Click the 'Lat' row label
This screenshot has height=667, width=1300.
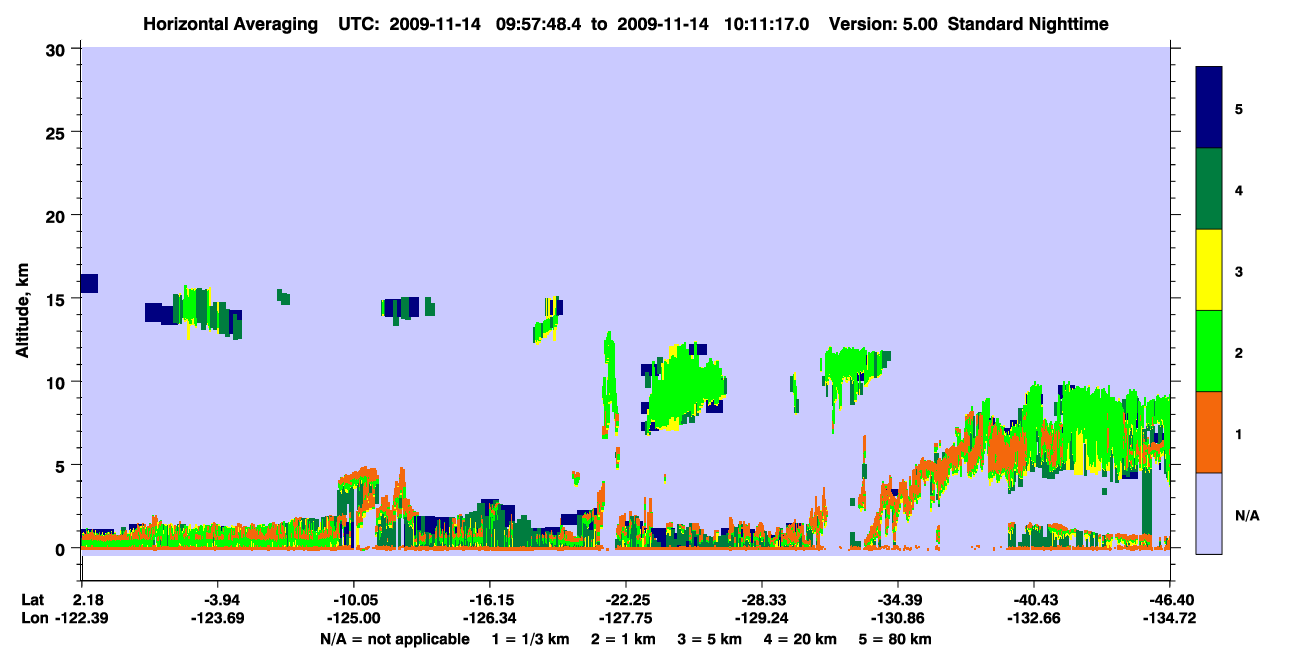33,600
